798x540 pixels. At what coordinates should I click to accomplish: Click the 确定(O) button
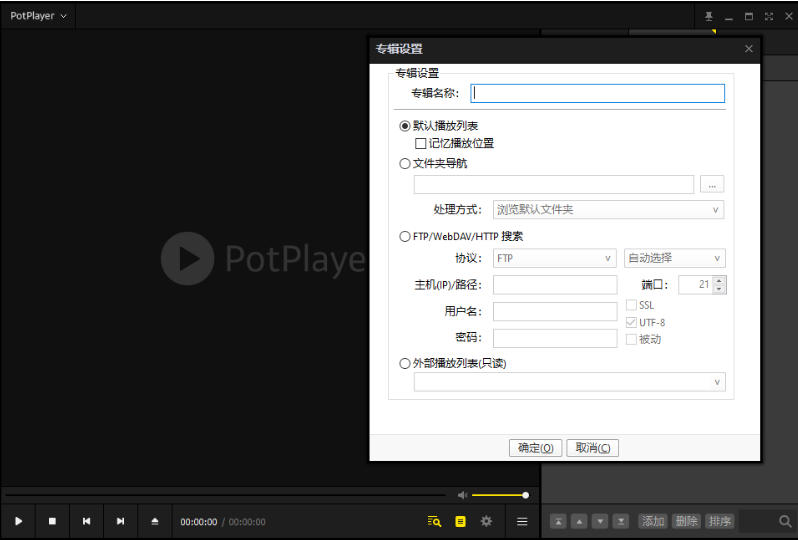535,448
